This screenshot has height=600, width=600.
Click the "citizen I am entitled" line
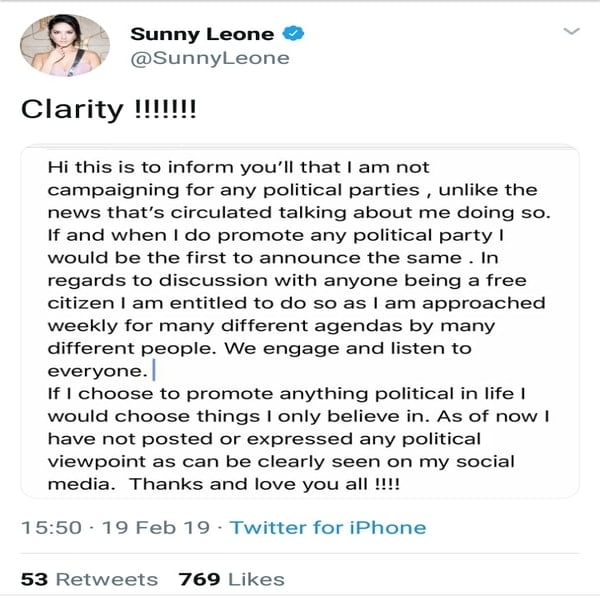click(x=295, y=303)
